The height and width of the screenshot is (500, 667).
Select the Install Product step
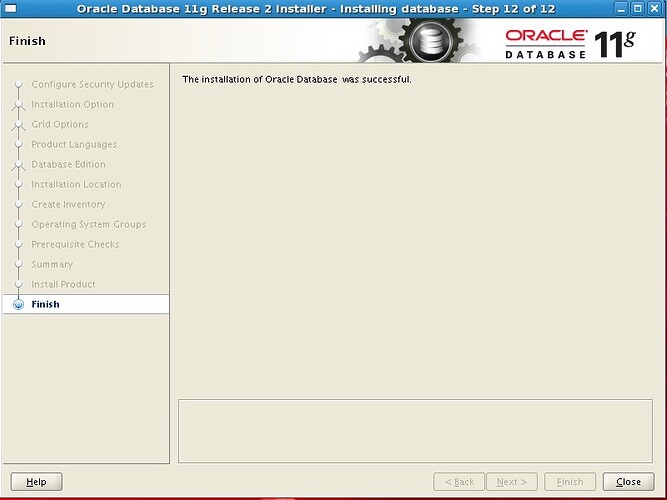point(63,284)
